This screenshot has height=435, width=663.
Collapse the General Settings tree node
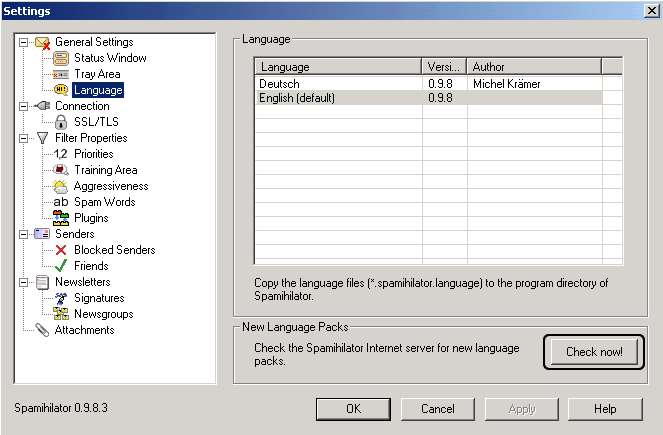pyautogui.click(x=24, y=42)
